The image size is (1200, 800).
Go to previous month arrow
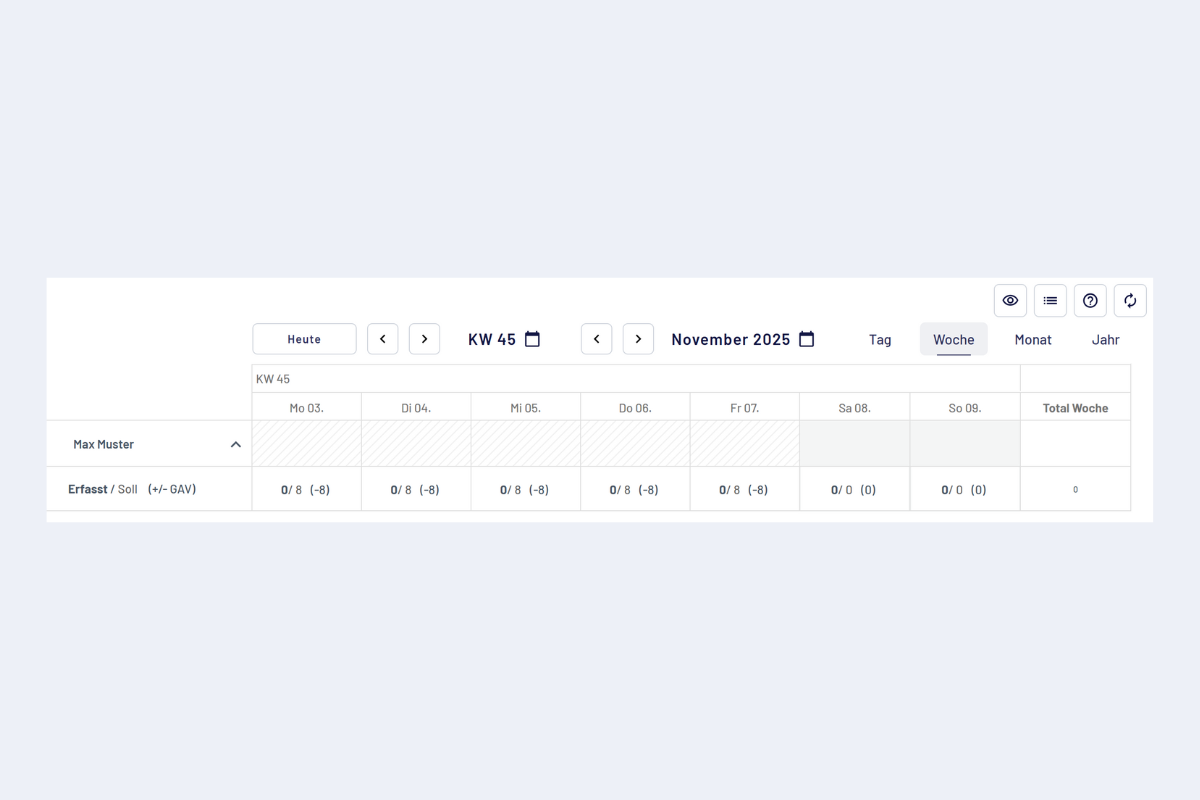[596, 339]
